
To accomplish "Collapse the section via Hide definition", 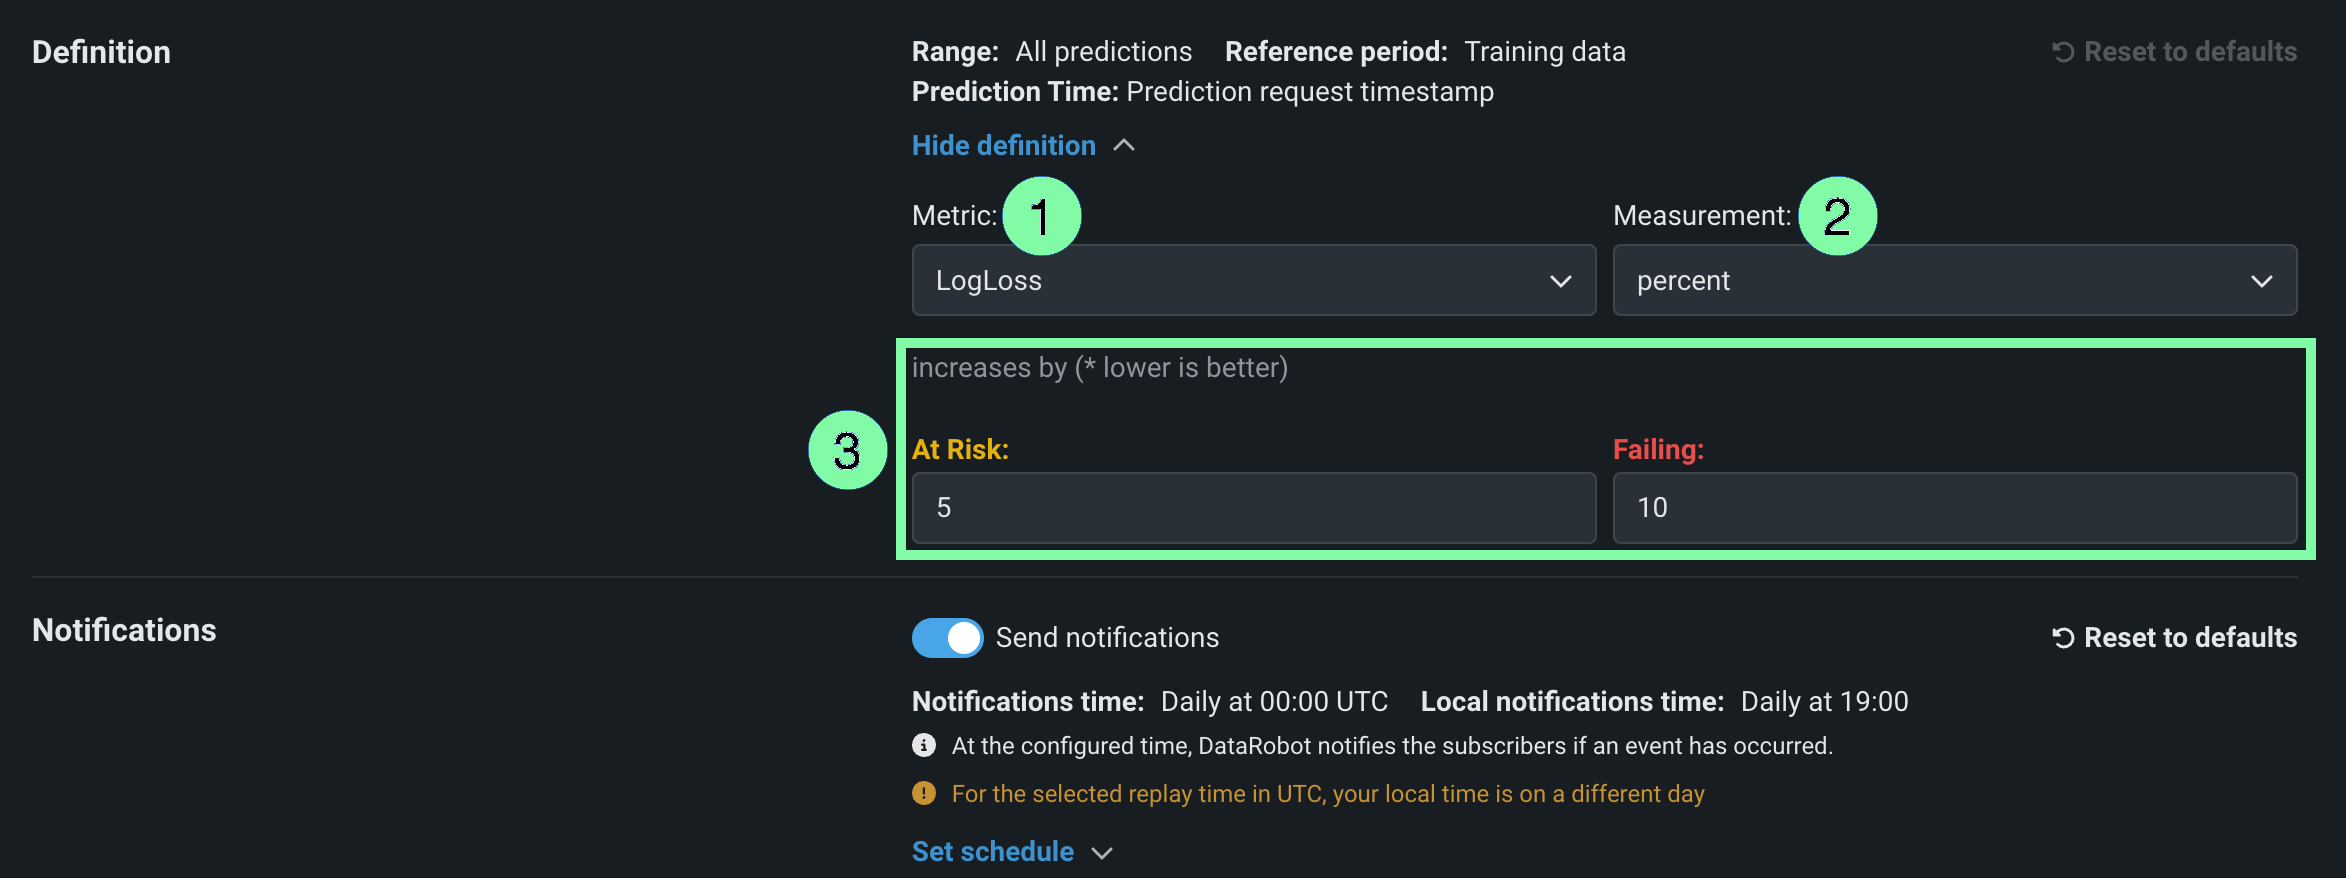I will pos(1003,146).
